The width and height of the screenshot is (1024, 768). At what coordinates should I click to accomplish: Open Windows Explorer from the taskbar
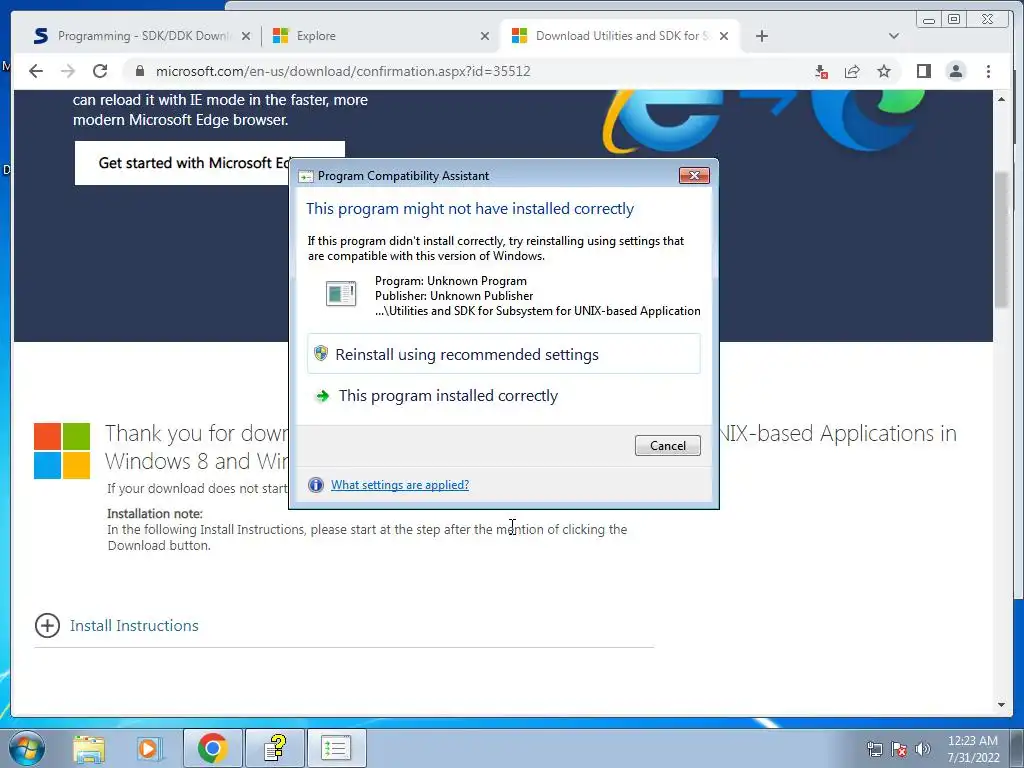point(89,748)
